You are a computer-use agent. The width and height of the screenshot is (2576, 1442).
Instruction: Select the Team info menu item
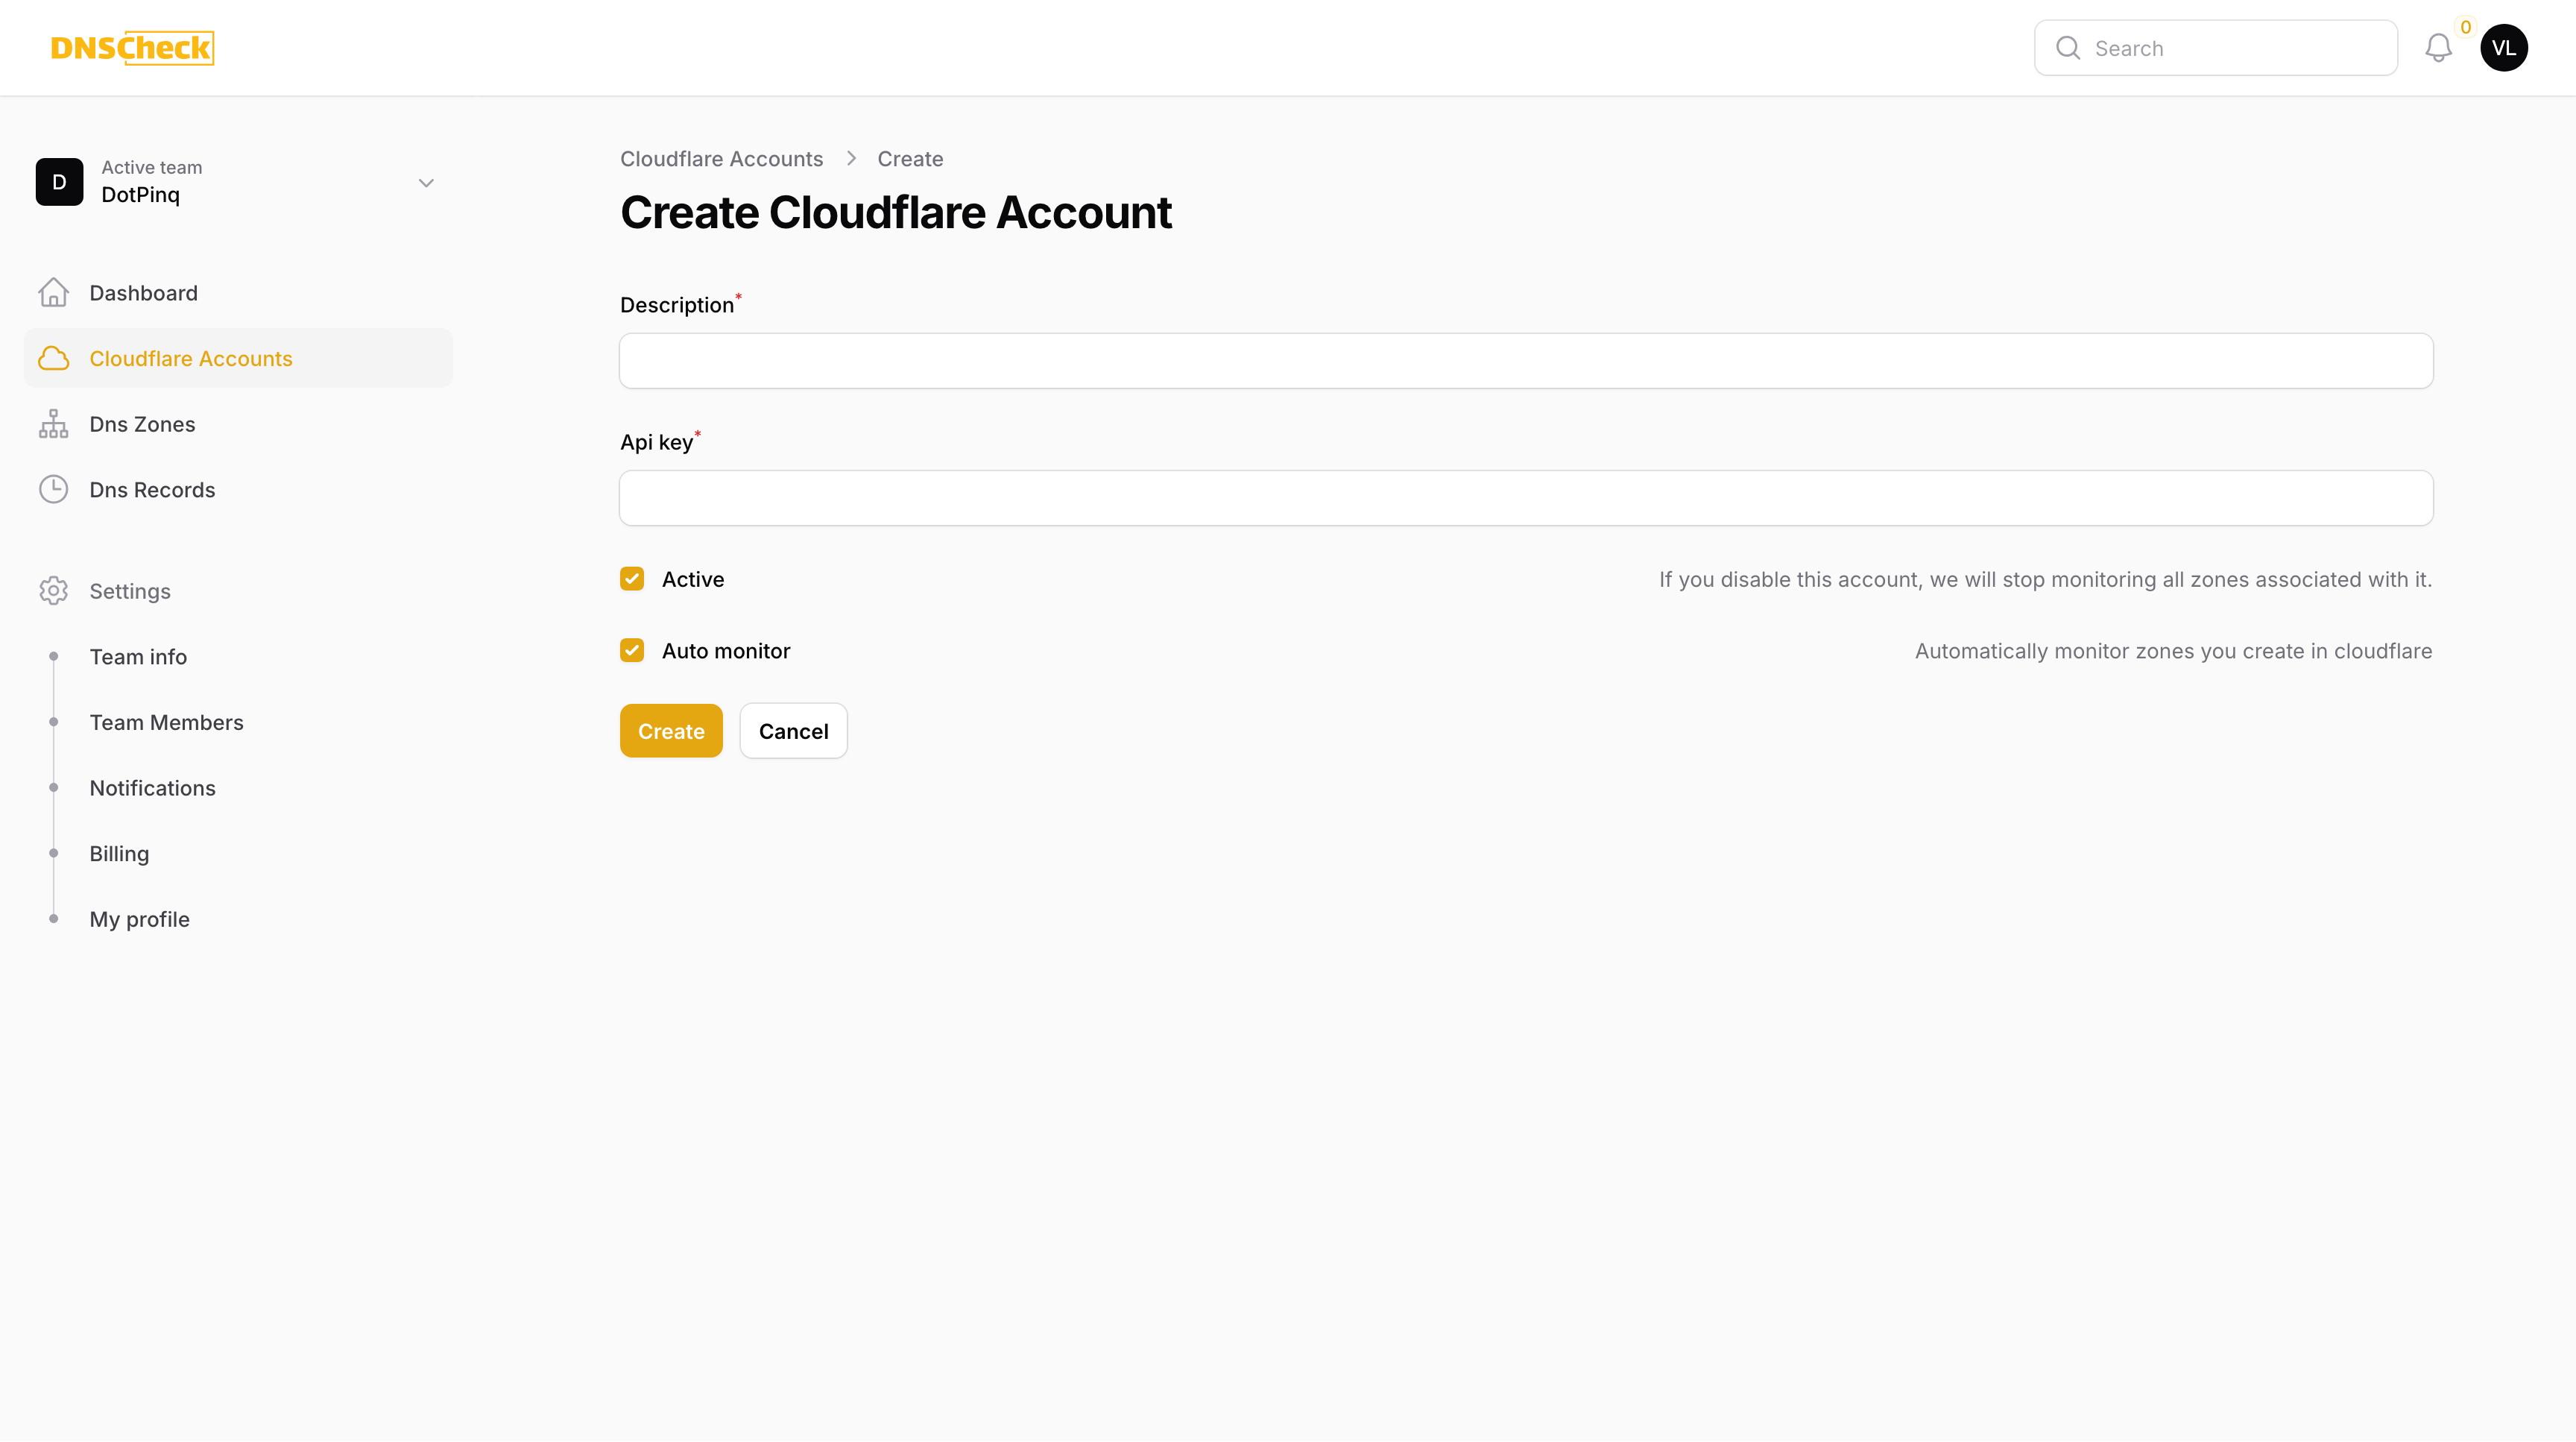tap(138, 656)
